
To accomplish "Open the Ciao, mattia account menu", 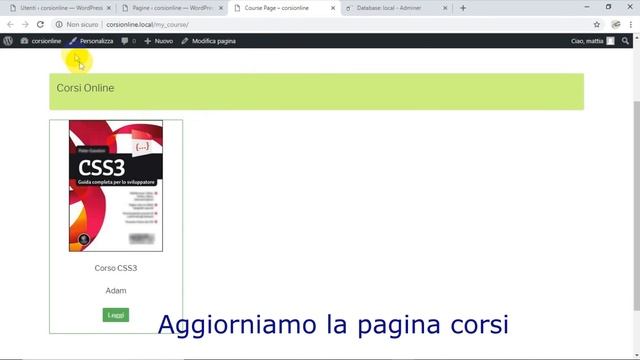I will click(592, 41).
